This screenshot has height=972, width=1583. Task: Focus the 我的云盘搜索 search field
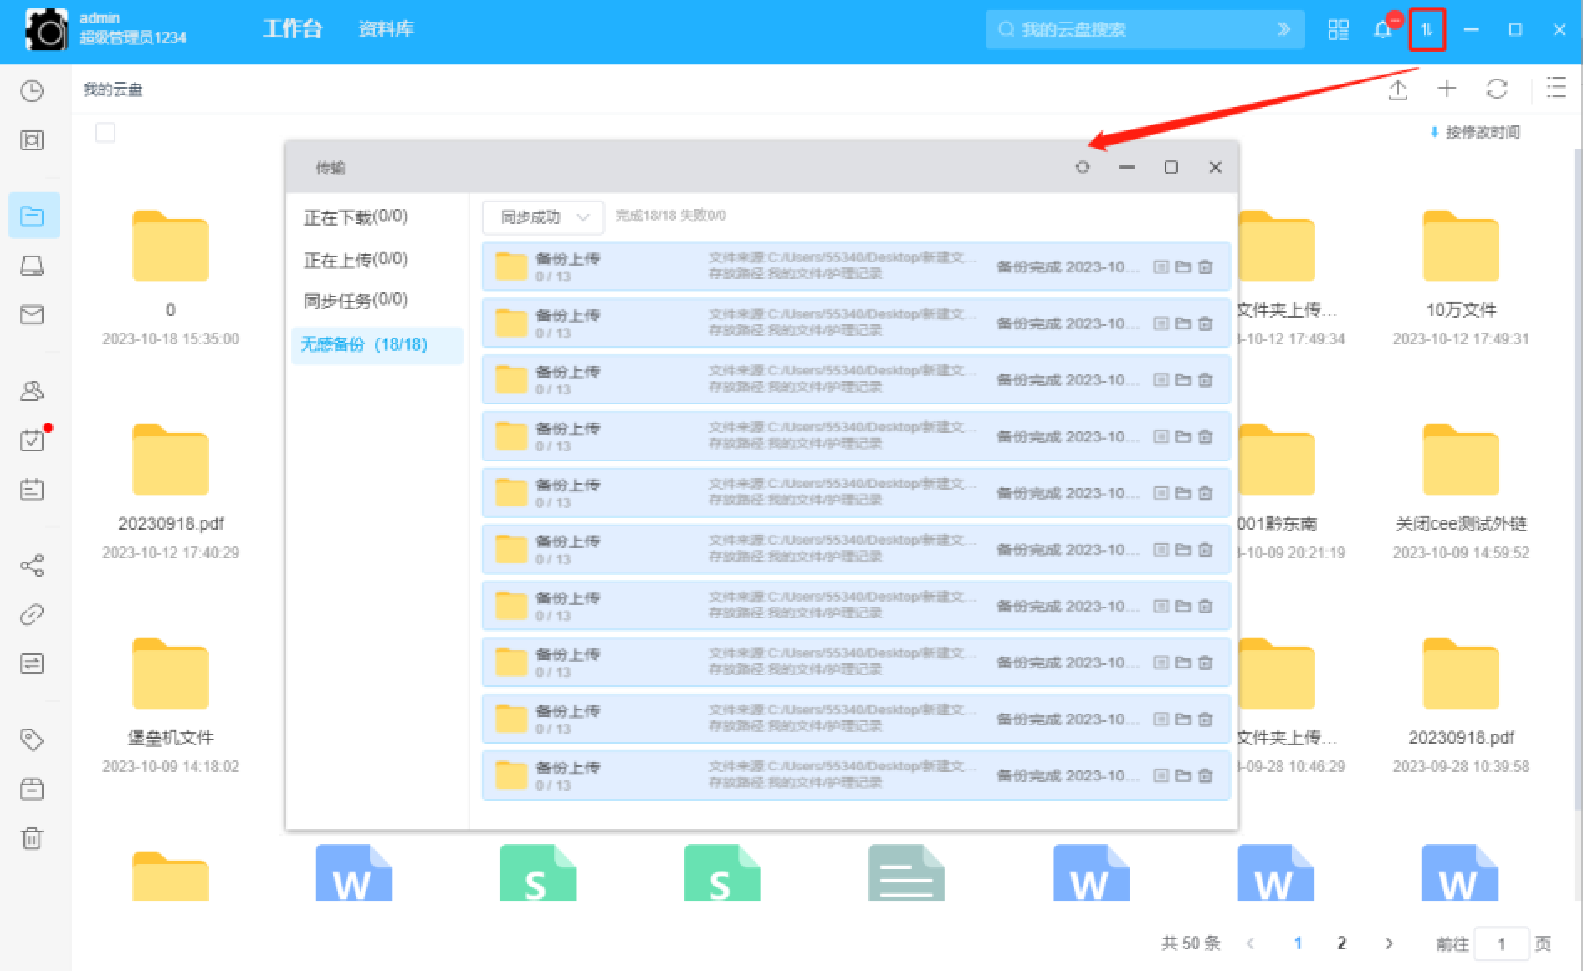tap(1130, 30)
